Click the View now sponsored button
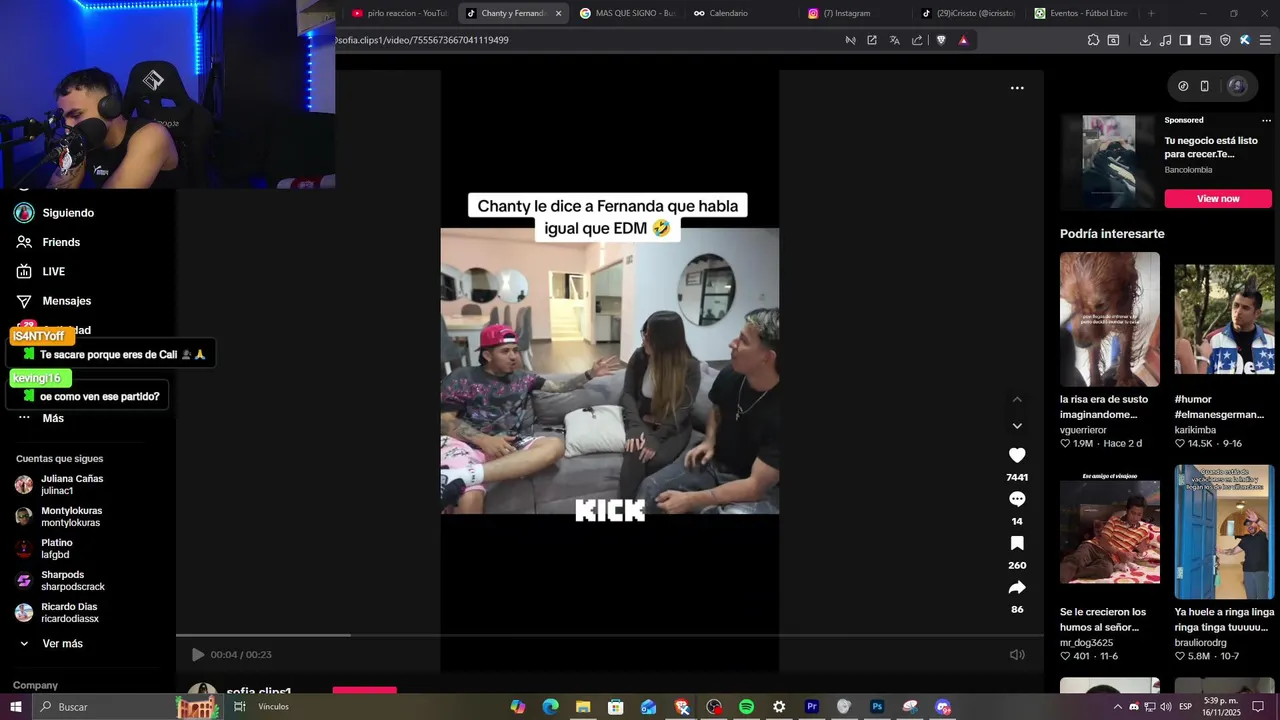Screen dimensions: 1280x720 click(x=1218, y=199)
